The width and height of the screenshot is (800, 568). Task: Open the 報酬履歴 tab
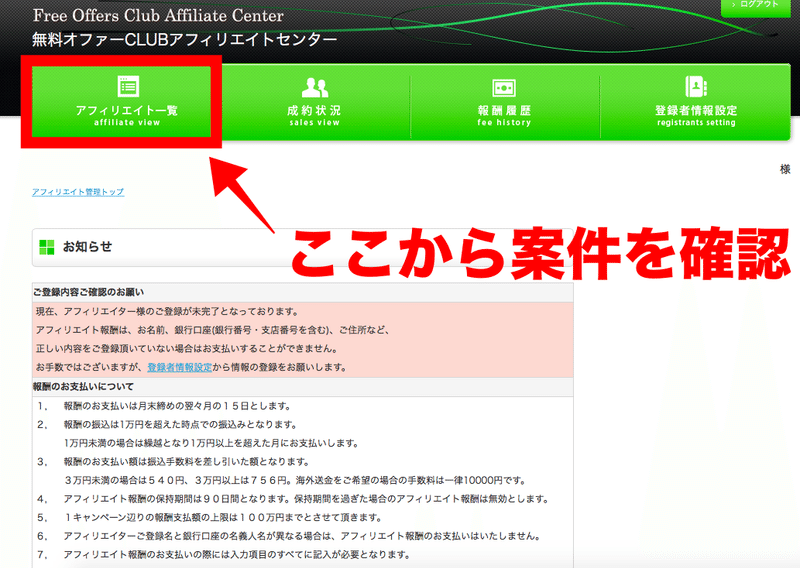(505, 102)
